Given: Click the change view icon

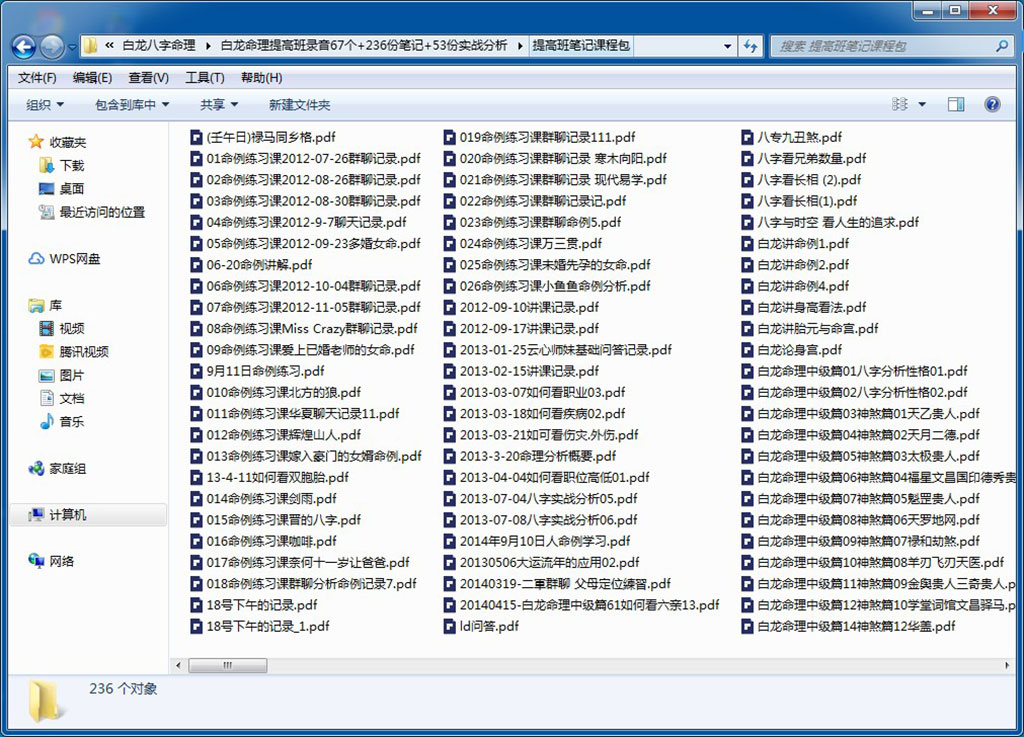Looking at the screenshot, I should pos(899,104).
